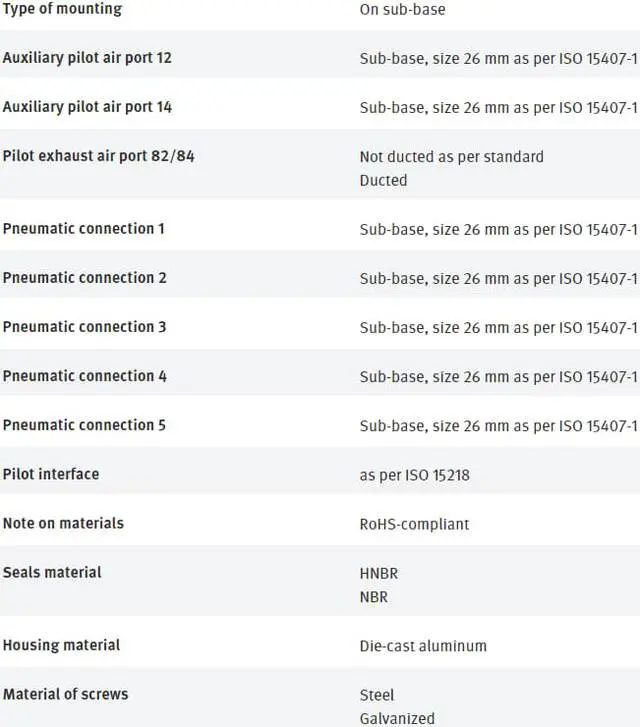Select the Material of screws label
This screenshot has width=640, height=727.
click(65, 694)
